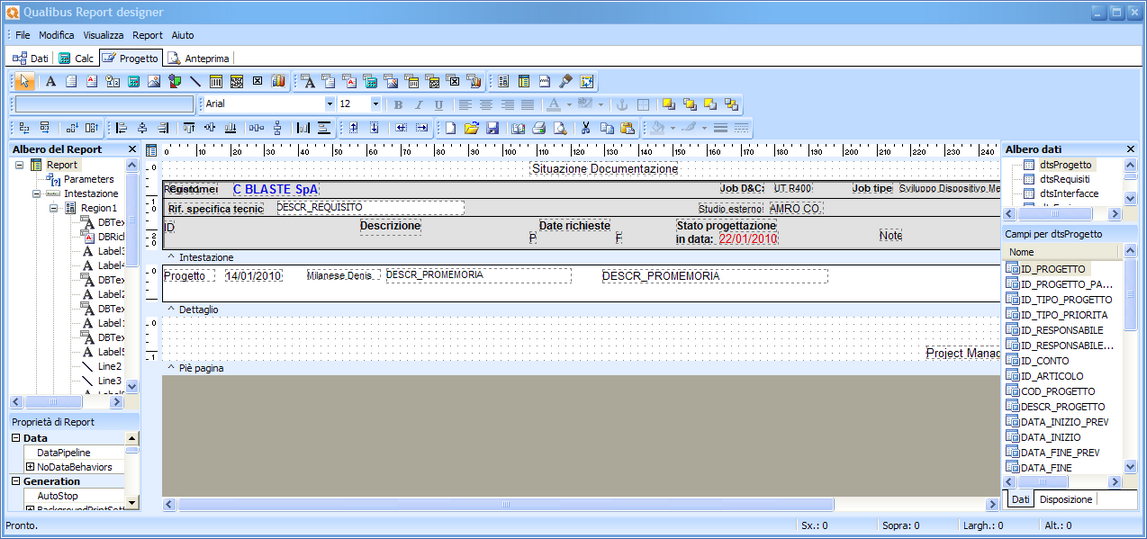1147x539 pixels.
Task: Toggle Underline text formatting
Action: pos(438,104)
